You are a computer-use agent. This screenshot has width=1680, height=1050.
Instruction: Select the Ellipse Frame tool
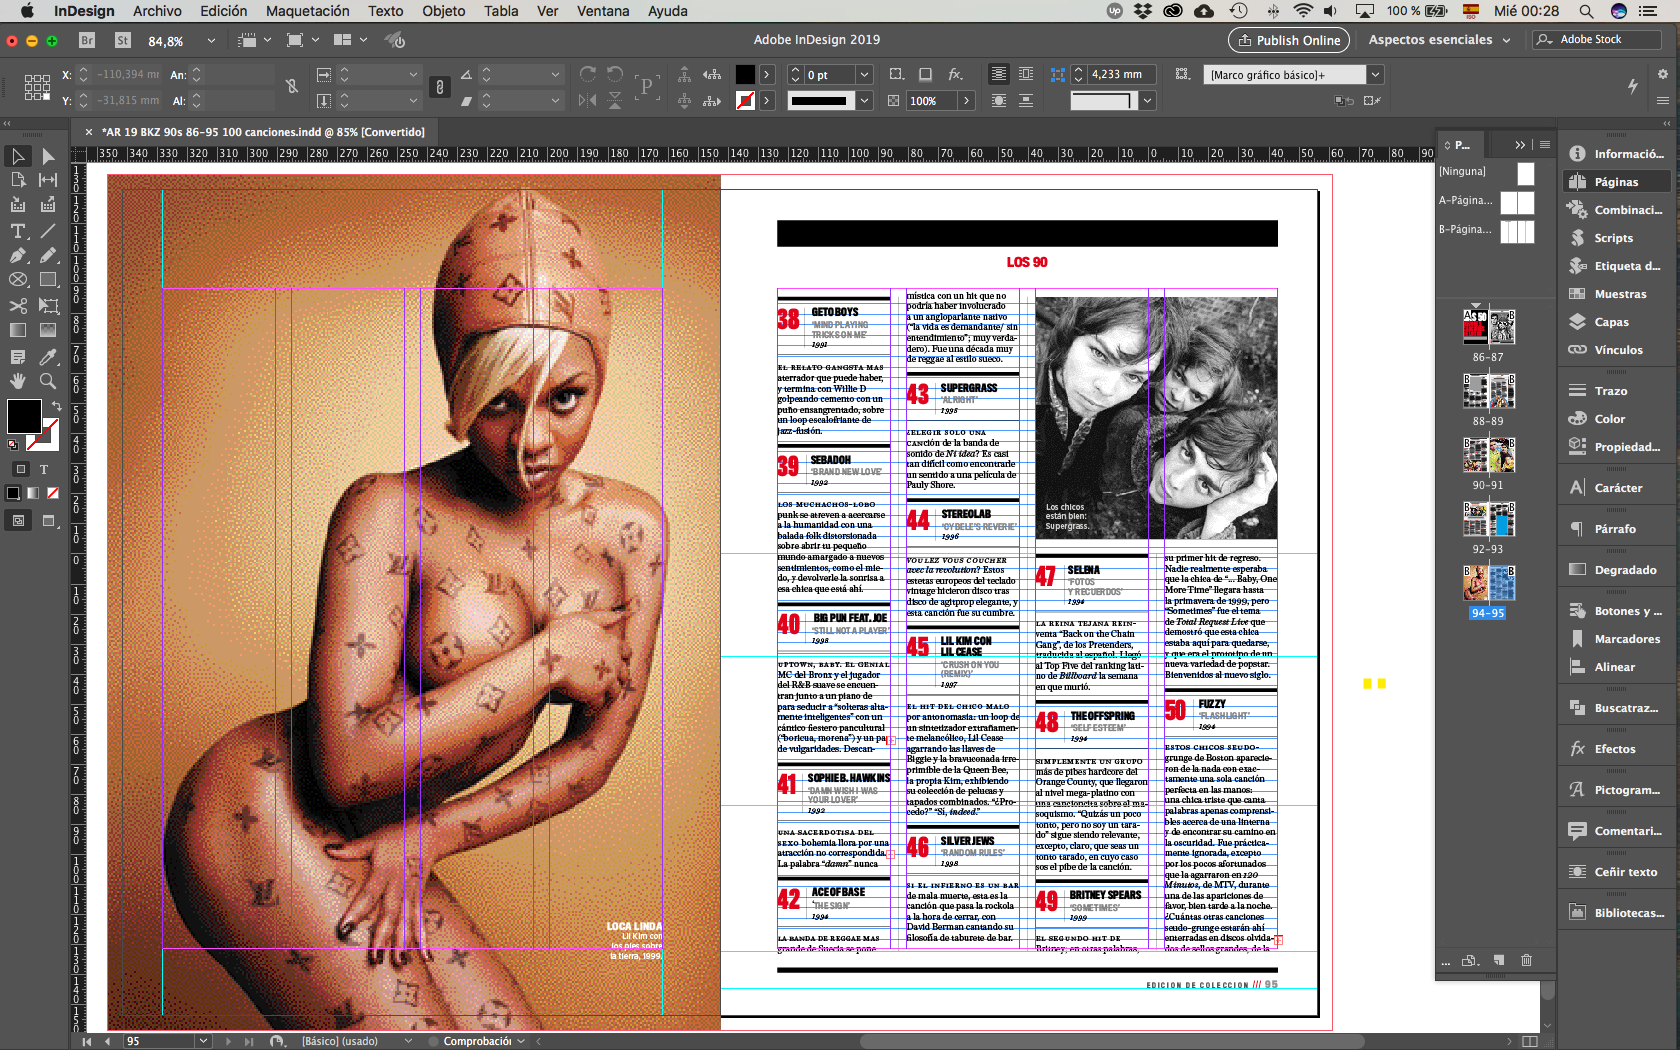tap(18, 280)
